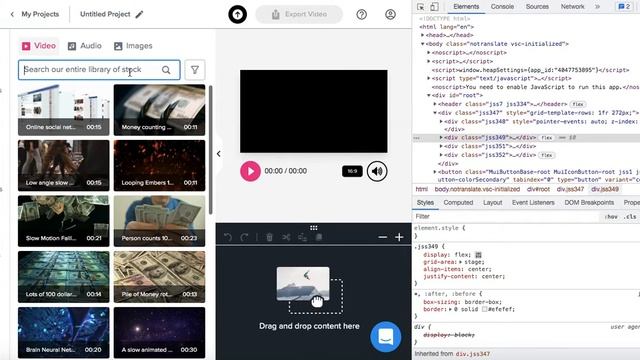Zoom out timeline with minus icon
The image size is (640, 360).
[382, 237]
